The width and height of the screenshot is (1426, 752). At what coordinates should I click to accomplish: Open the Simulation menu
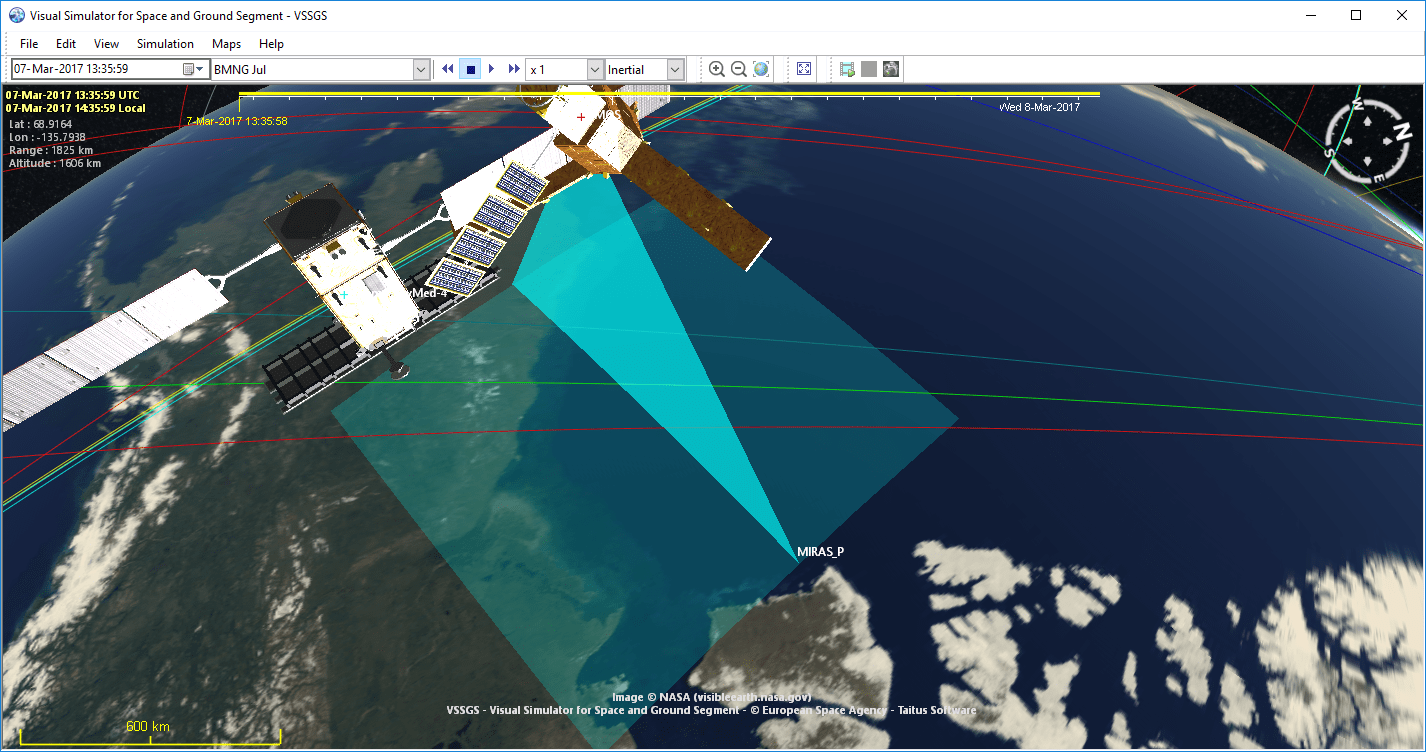tap(165, 44)
